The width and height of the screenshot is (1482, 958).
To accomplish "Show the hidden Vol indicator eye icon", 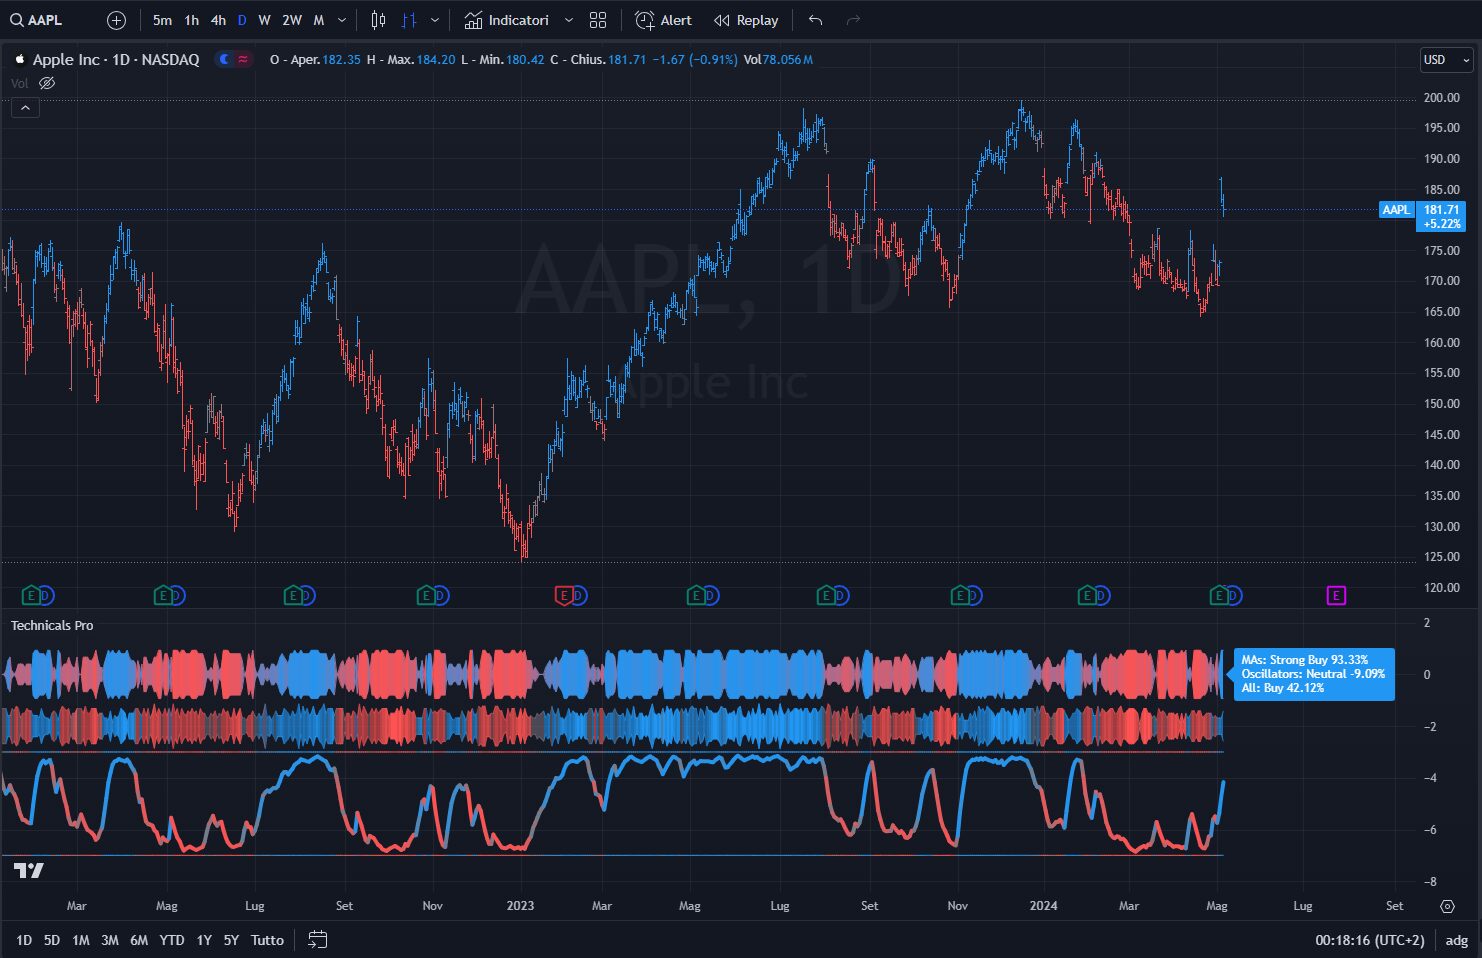I will pyautogui.click(x=46, y=83).
